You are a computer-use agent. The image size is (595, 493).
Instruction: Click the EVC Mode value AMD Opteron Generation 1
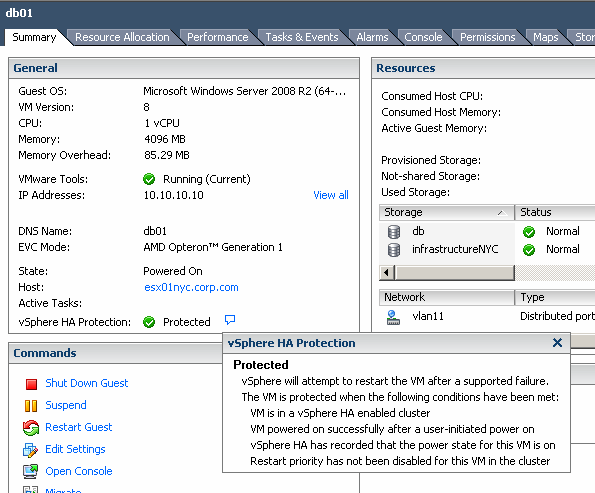[213, 247]
